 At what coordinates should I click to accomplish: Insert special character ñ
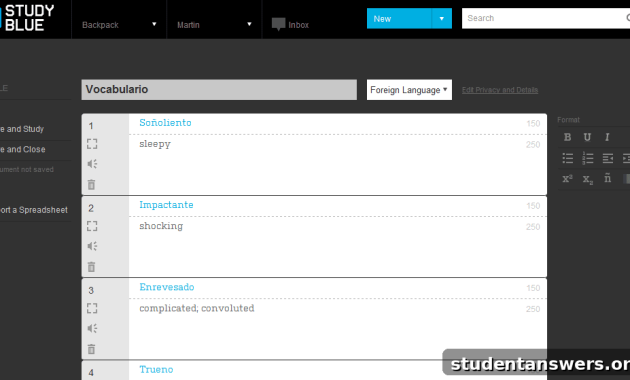pos(608,178)
